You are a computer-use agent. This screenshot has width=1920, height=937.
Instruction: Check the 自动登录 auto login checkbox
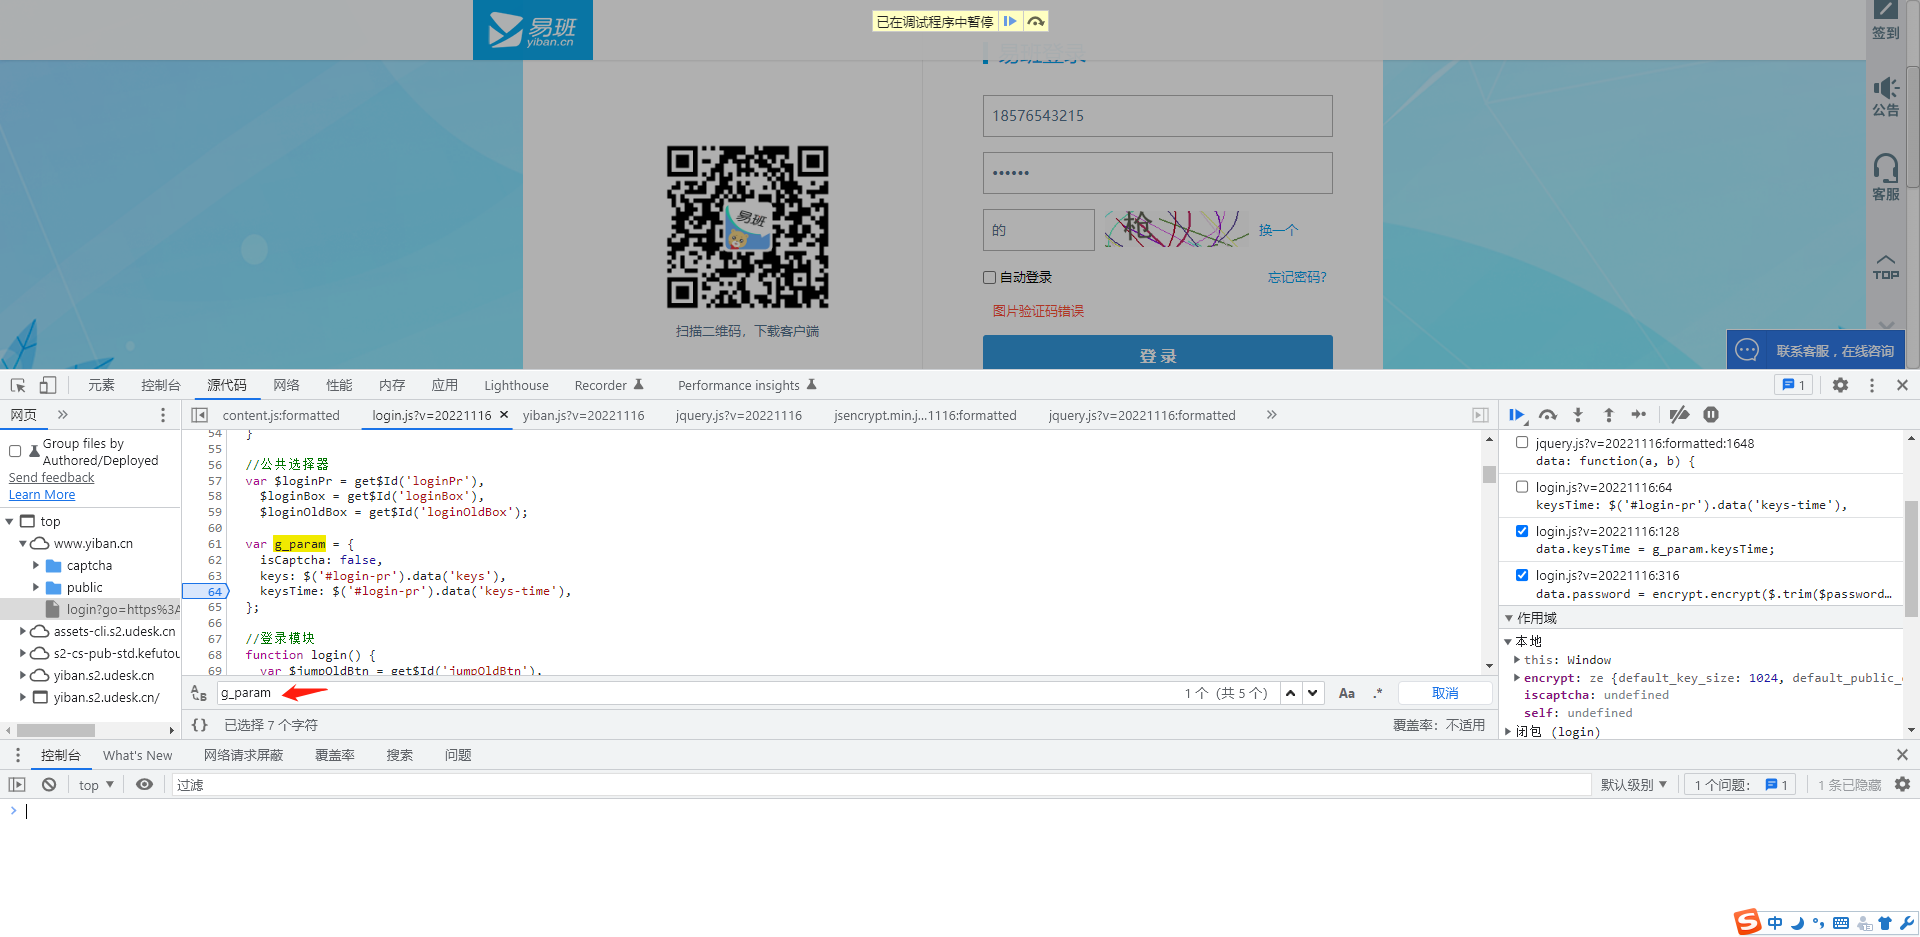tap(989, 278)
